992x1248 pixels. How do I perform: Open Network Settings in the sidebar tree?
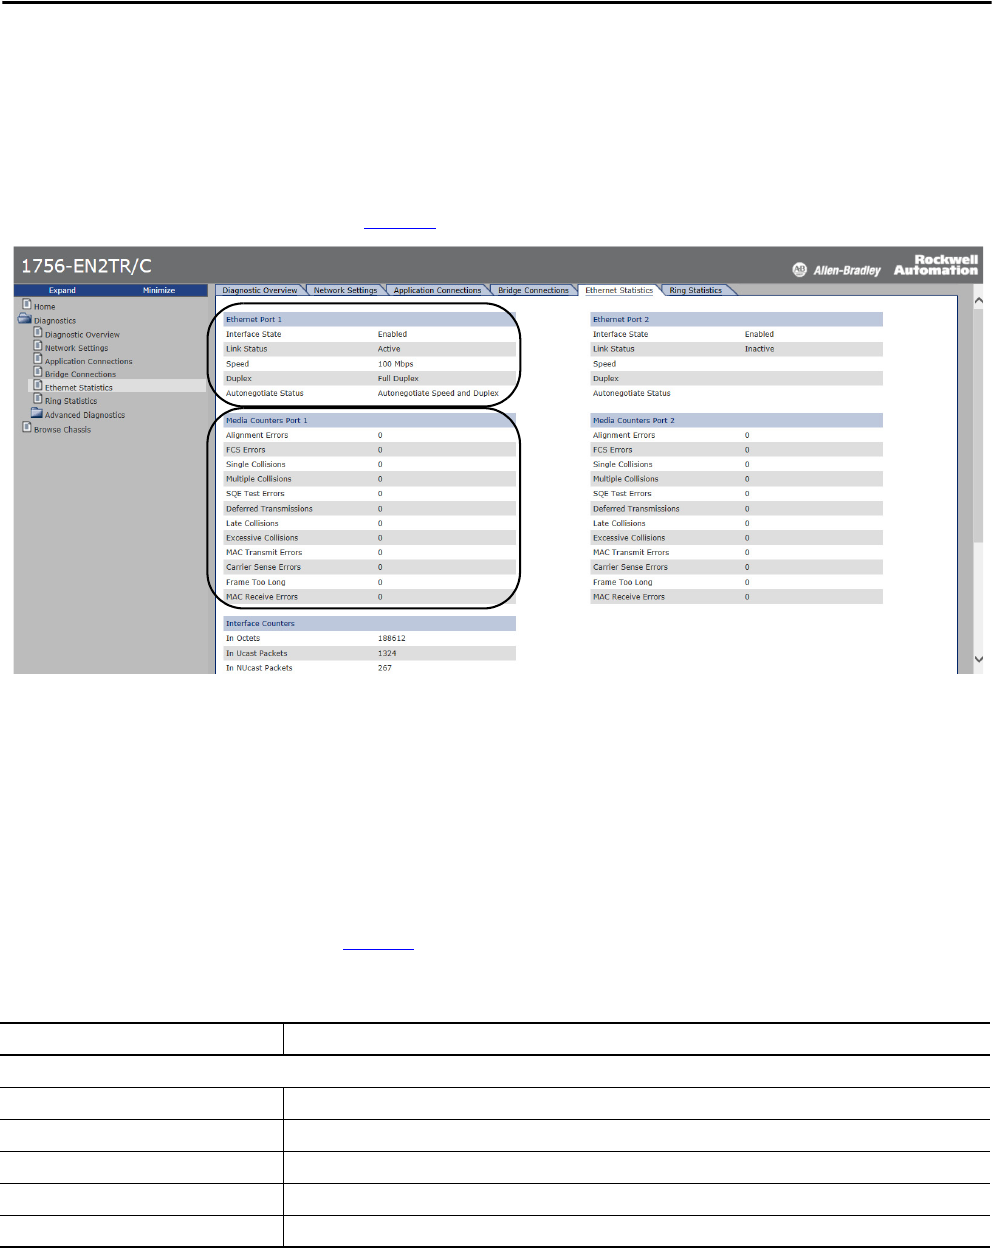pos(76,348)
